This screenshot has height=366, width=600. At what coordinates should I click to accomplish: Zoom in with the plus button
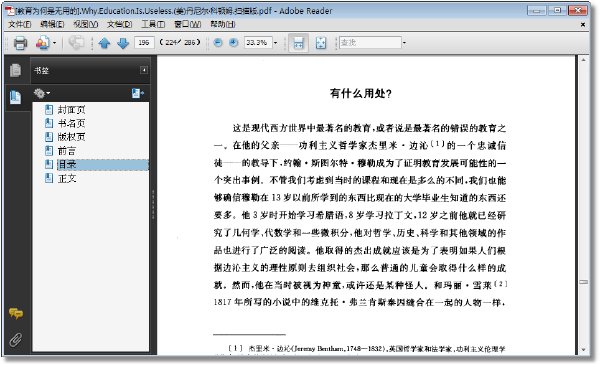(233, 42)
